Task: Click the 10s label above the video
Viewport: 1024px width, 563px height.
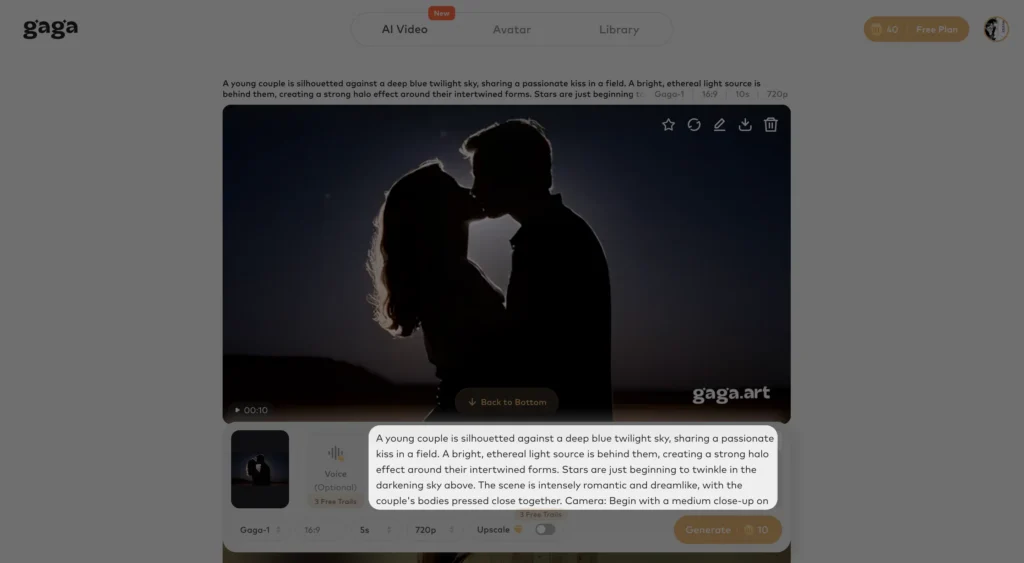Action: [742, 94]
